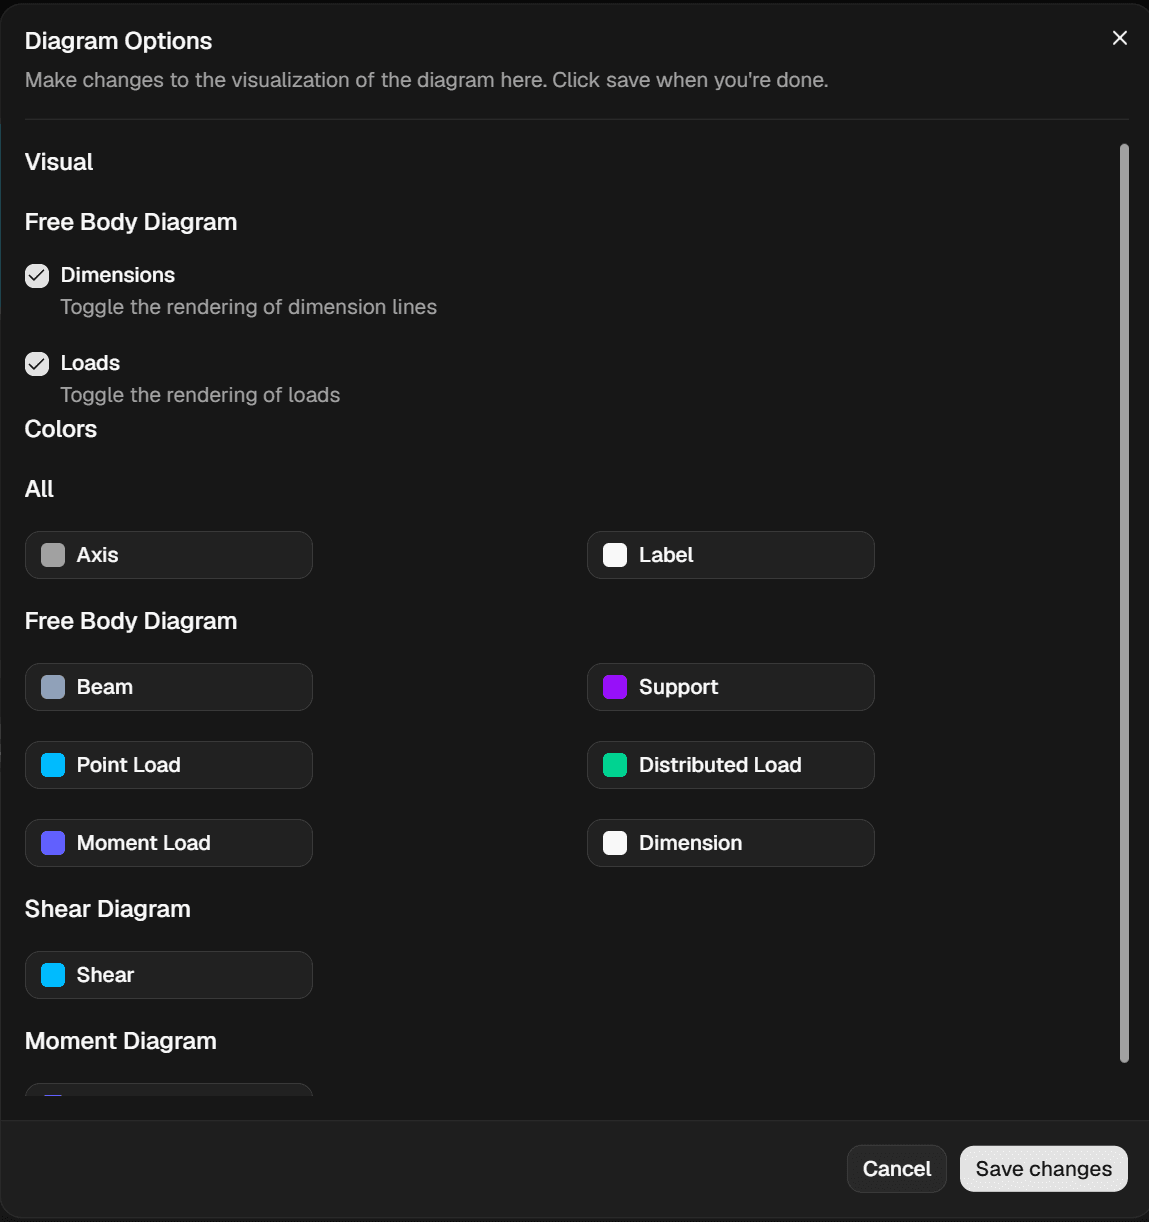Open the Label color picker button
This screenshot has height=1222, width=1149.
pos(731,555)
